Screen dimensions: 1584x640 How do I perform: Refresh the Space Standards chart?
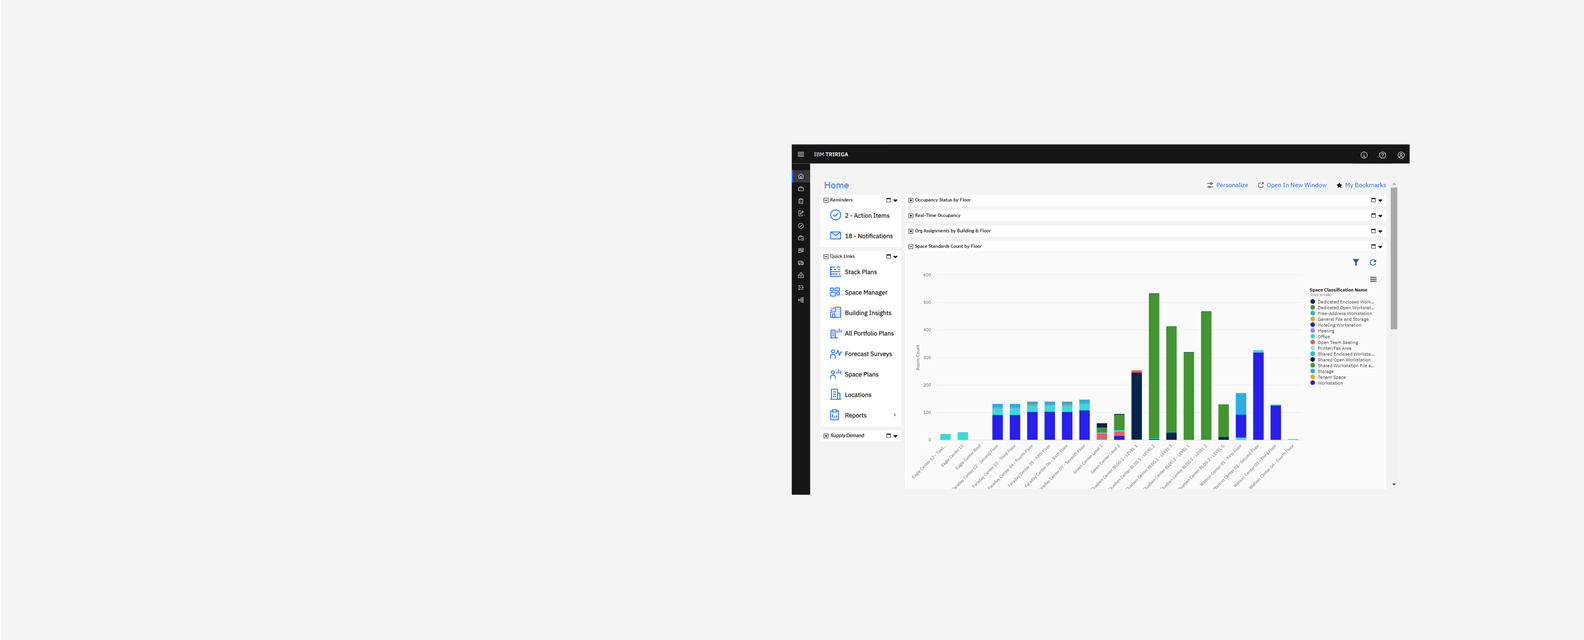click(x=1372, y=263)
